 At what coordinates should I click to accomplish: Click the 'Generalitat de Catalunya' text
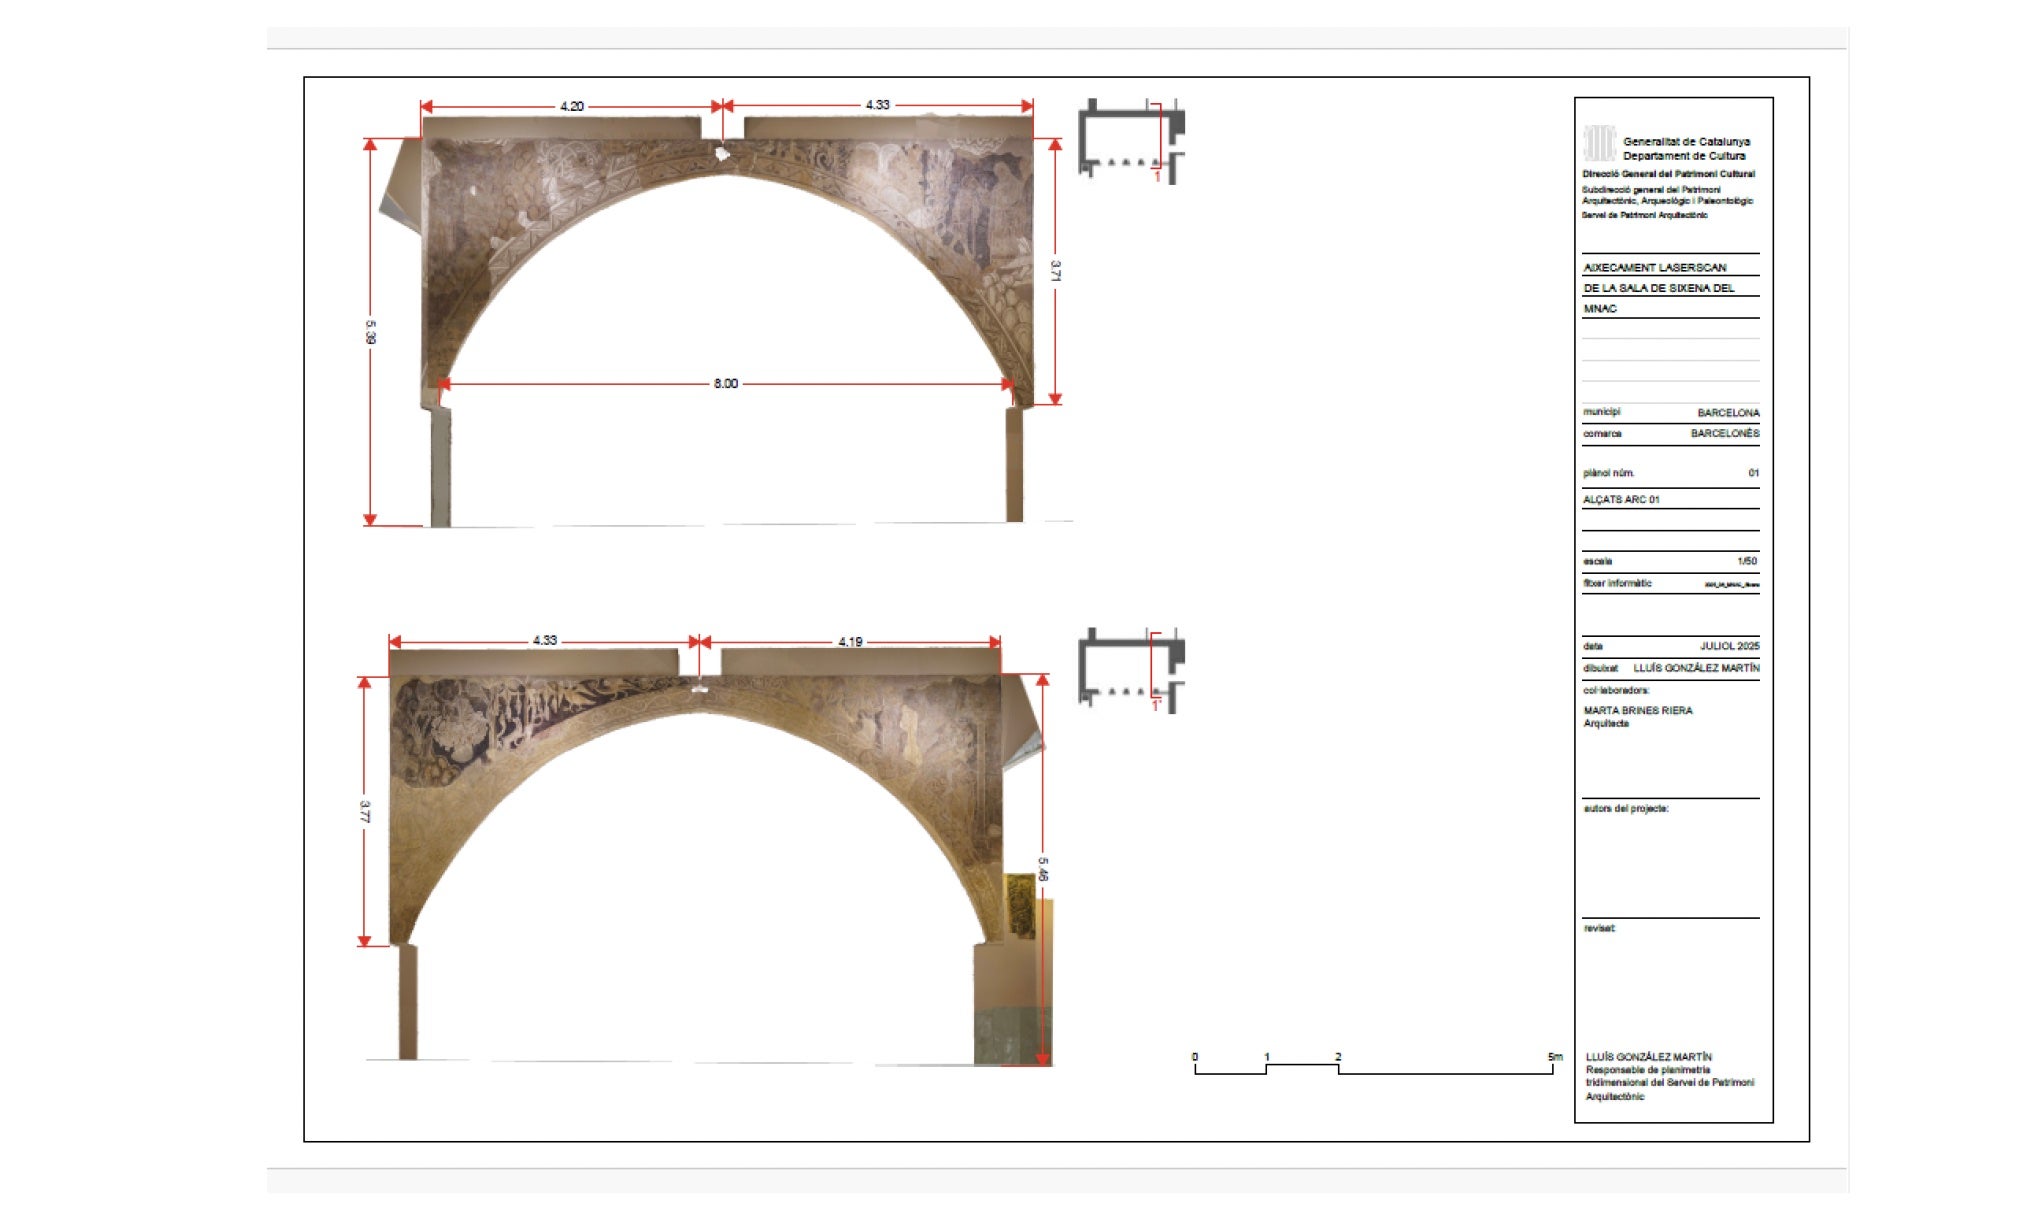pos(1686,142)
